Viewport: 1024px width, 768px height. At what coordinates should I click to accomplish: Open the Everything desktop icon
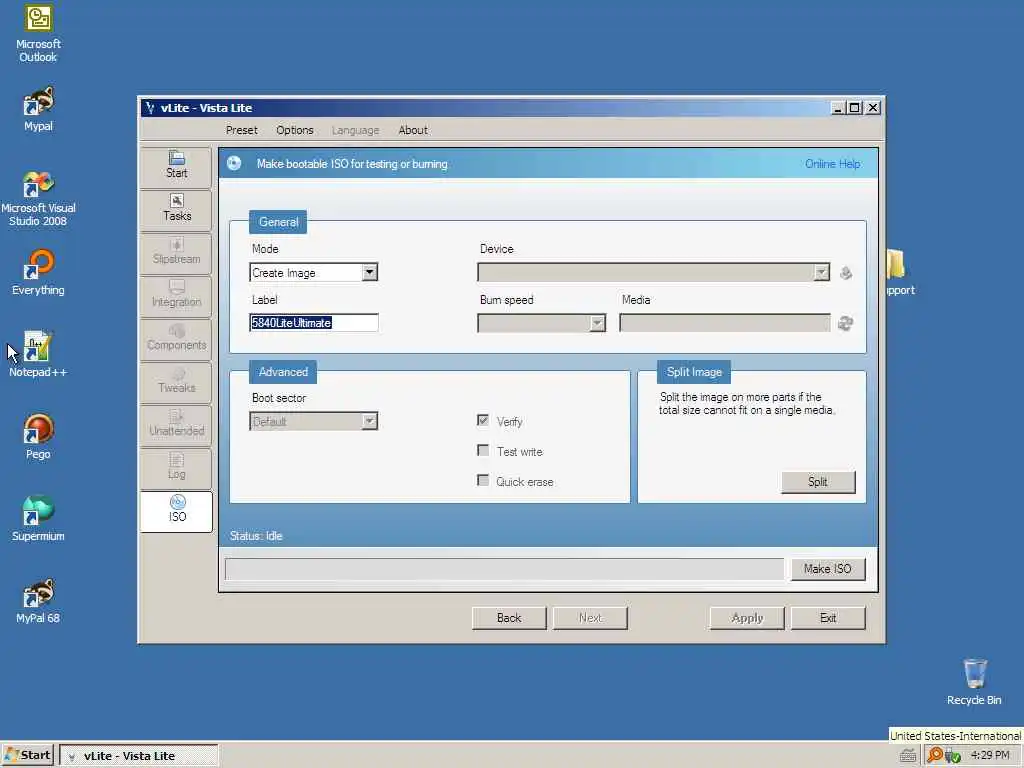pos(38,273)
